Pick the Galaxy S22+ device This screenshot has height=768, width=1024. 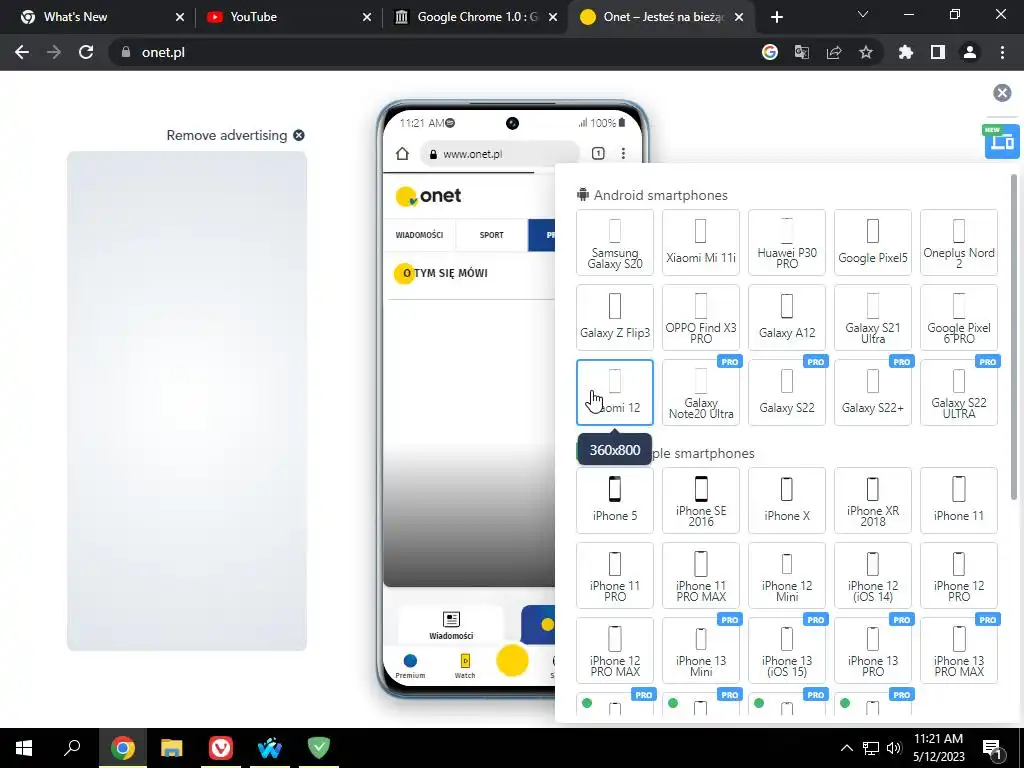pos(872,392)
